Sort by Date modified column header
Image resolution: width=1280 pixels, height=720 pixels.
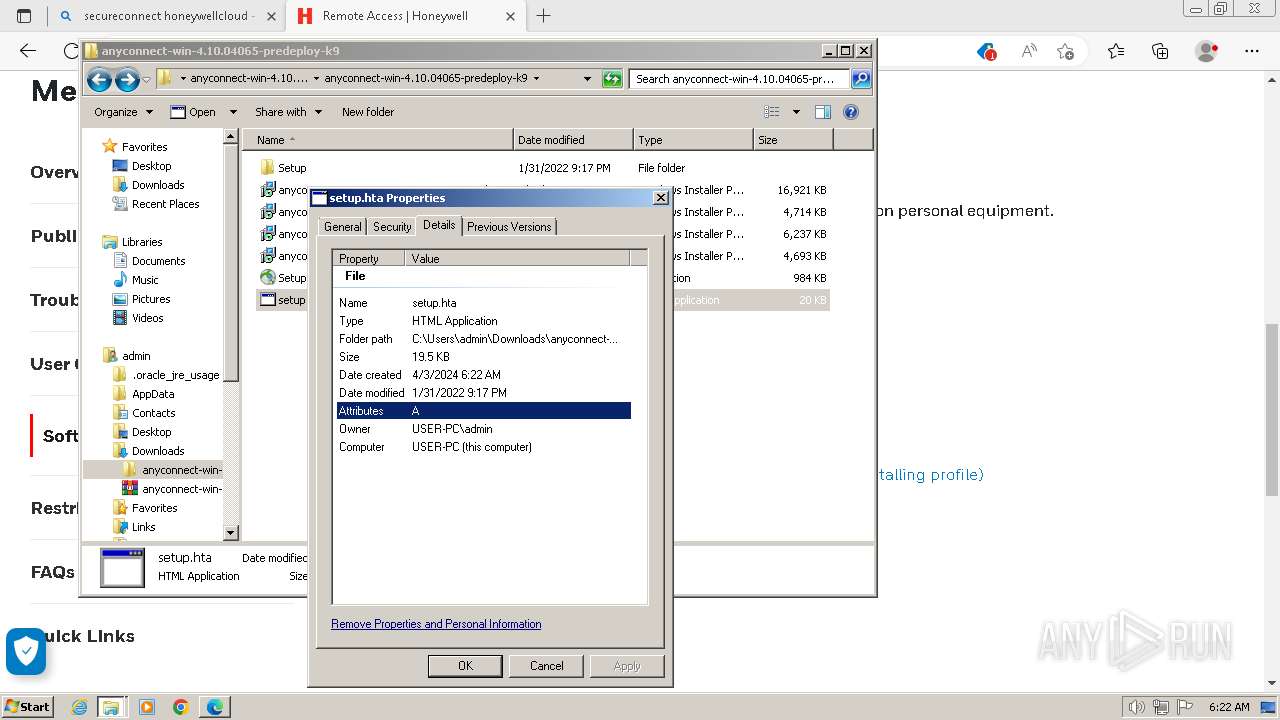[573, 140]
